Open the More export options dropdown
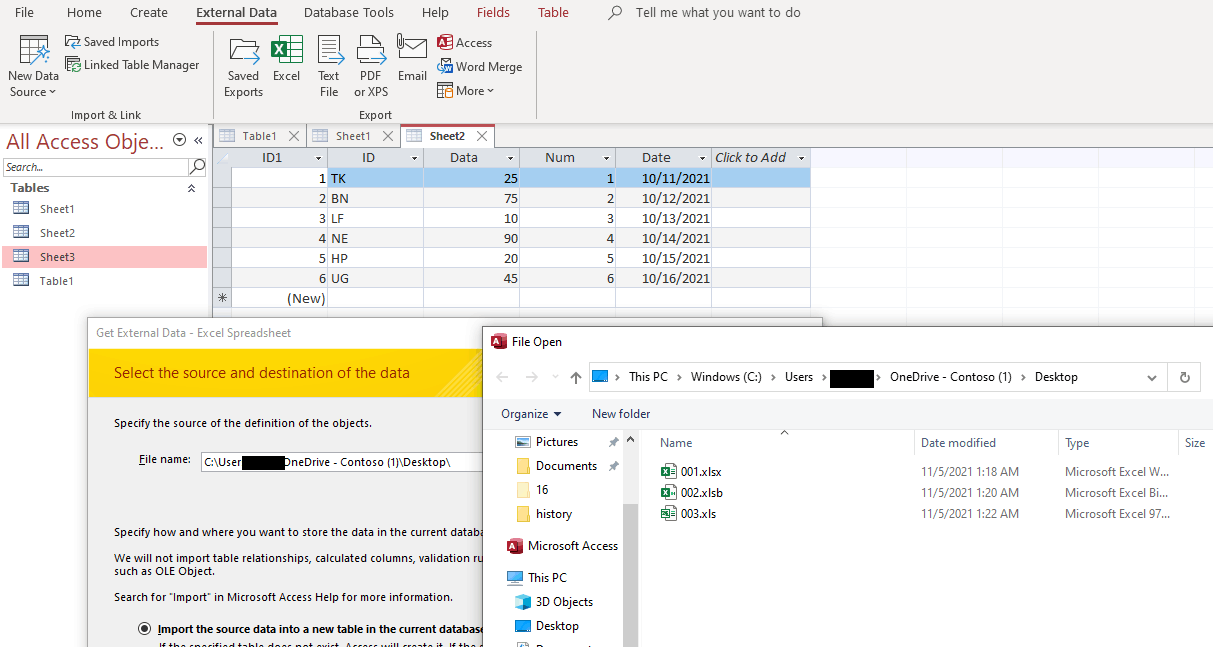Viewport: 1213px width, 647px height. 466,91
